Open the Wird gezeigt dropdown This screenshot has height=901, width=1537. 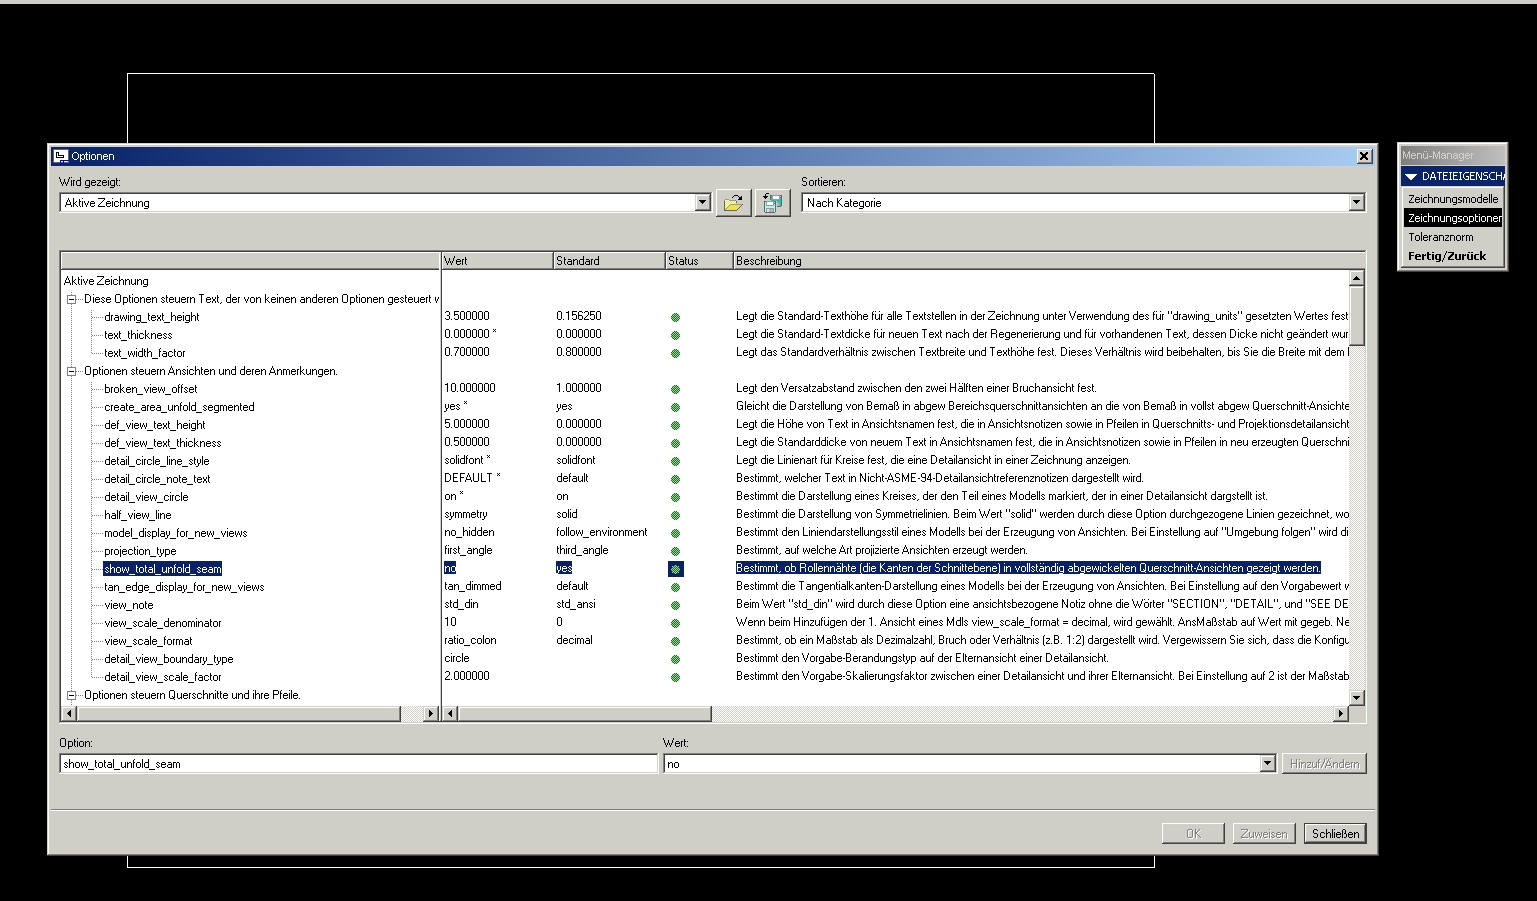(702, 203)
